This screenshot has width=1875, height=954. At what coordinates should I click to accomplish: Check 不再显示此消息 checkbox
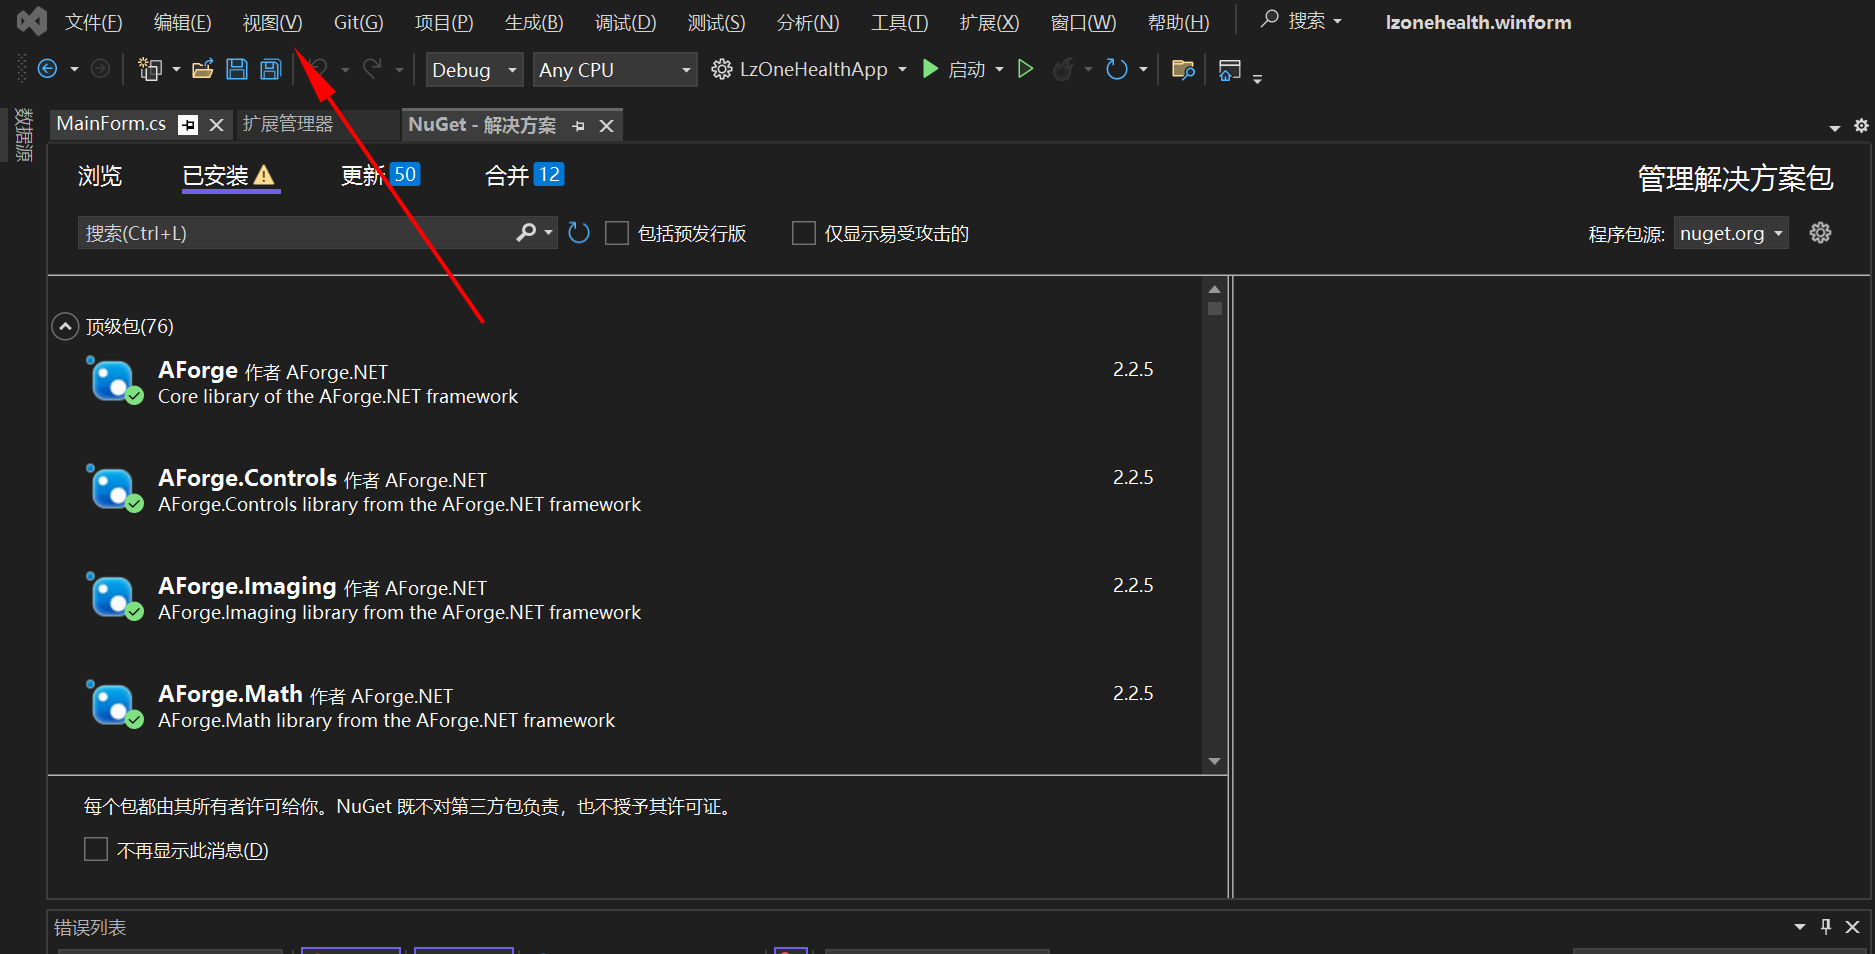(x=96, y=849)
